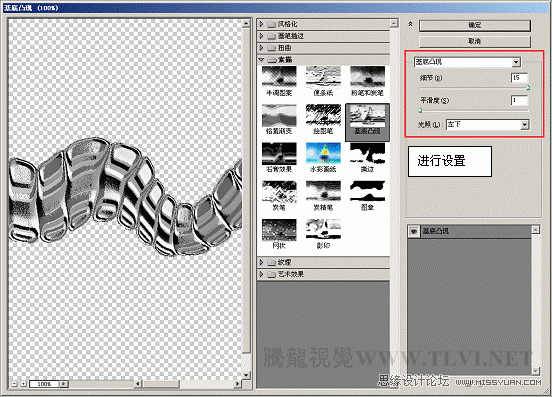Viewport: 552px width, 397px height.
Task: Click the 平滑度 smoothness value field showing 1
Action: click(x=519, y=100)
